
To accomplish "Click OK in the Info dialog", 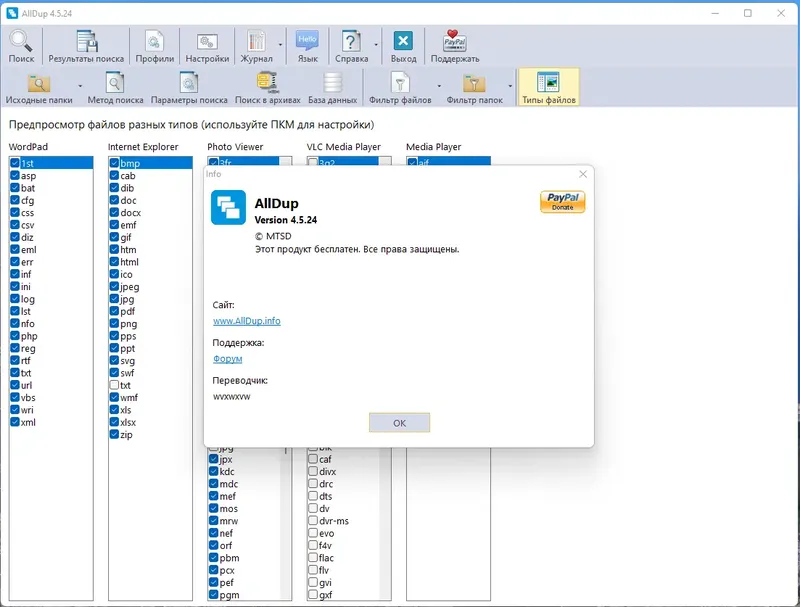I will [x=399, y=423].
